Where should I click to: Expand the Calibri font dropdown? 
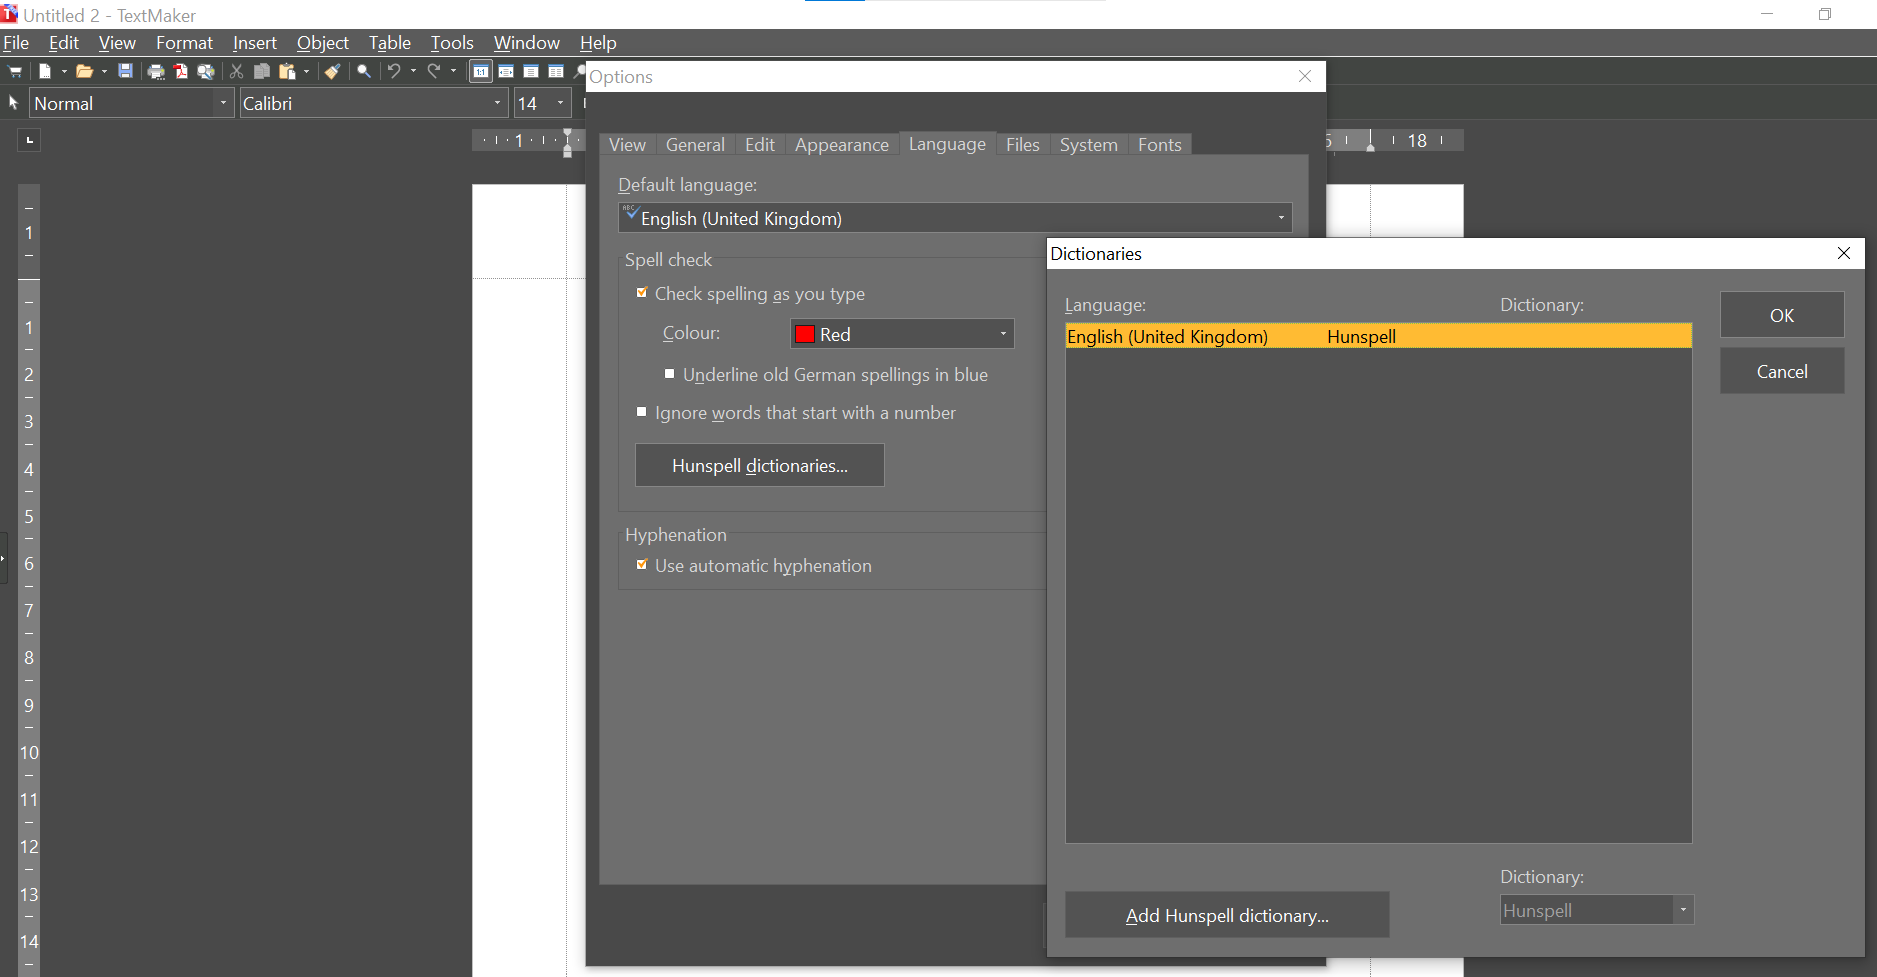(x=497, y=103)
